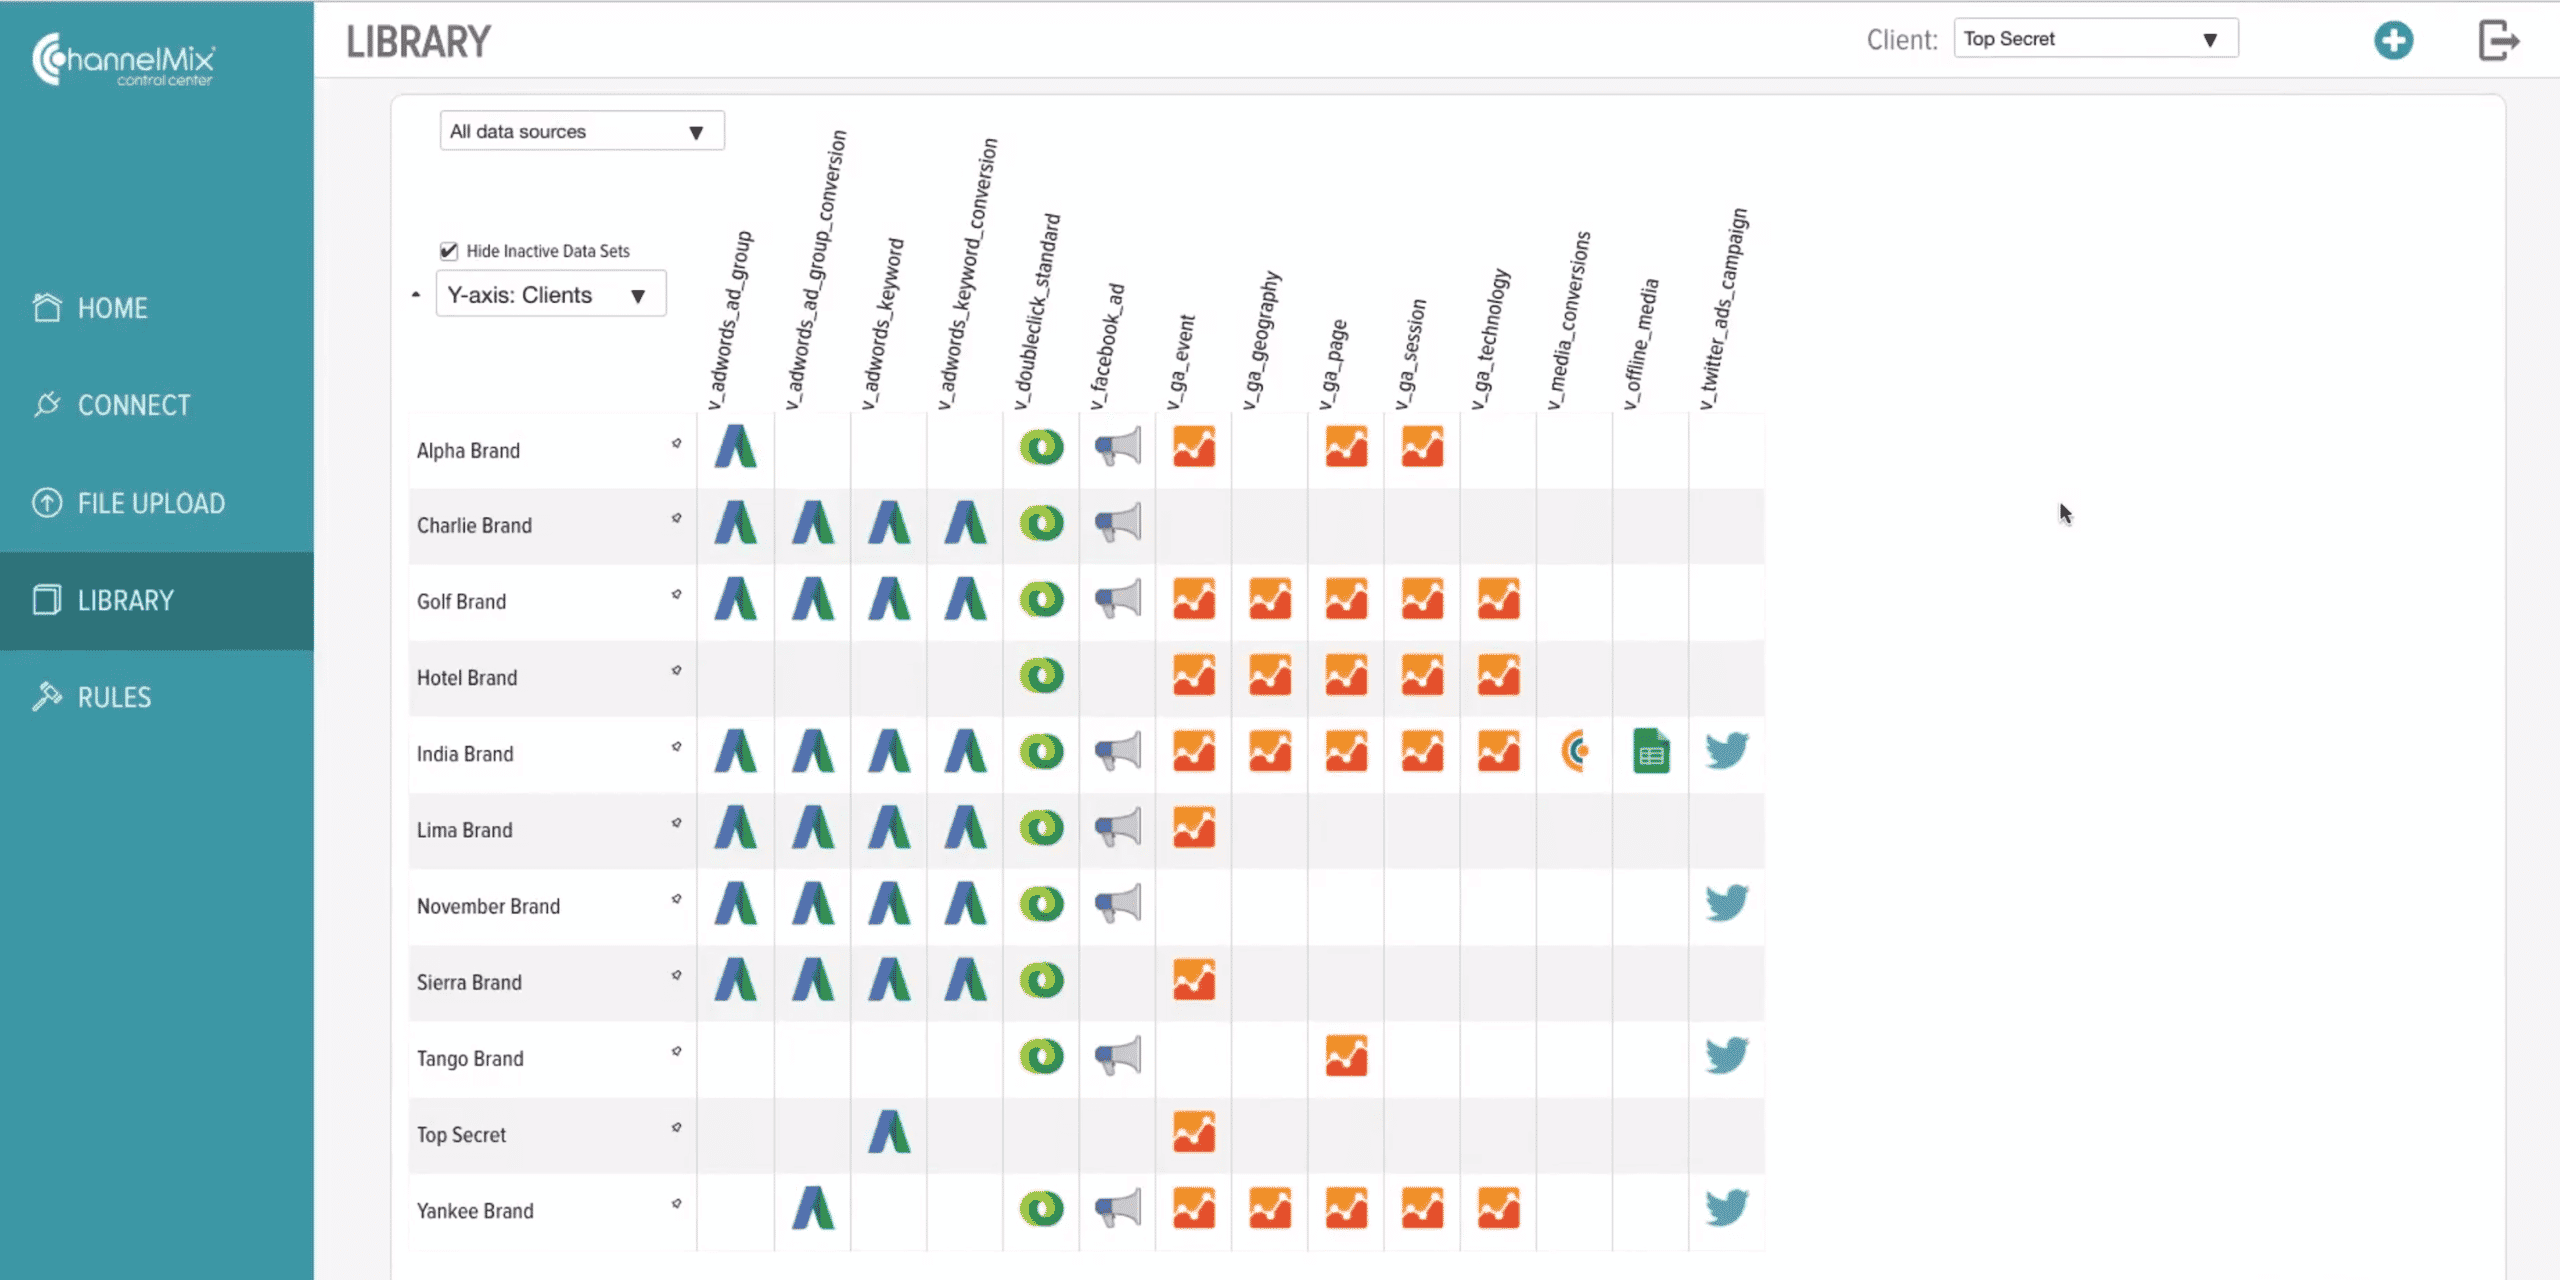This screenshot has width=2560, height=1280.
Task: Click the link icon beside India Brand
Action: tap(677, 747)
